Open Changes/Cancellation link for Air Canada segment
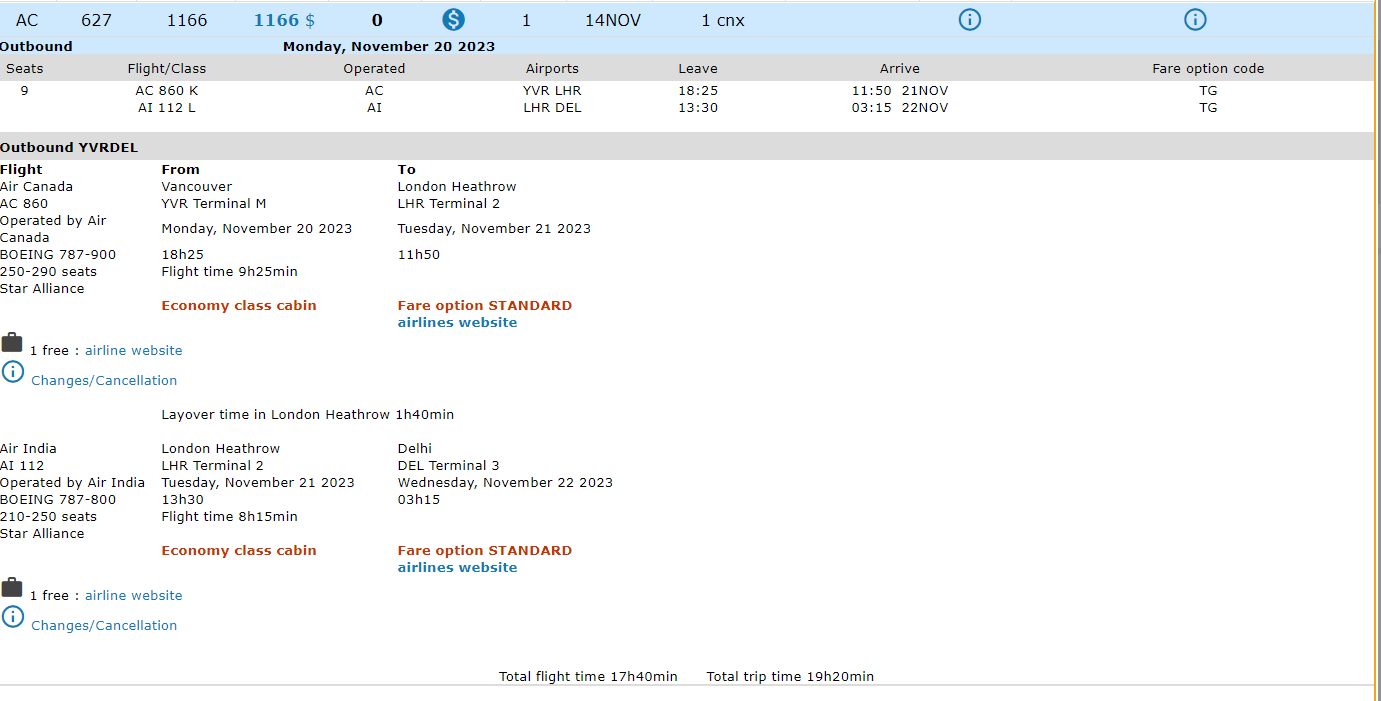Viewport: 1381px width, 701px height. click(104, 381)
